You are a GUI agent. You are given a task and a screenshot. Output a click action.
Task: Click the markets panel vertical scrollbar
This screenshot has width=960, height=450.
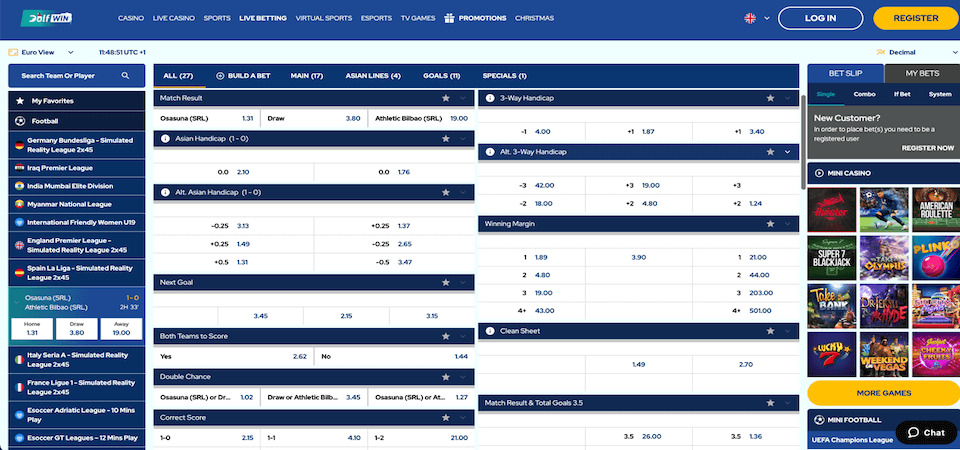tap(802, 141)
